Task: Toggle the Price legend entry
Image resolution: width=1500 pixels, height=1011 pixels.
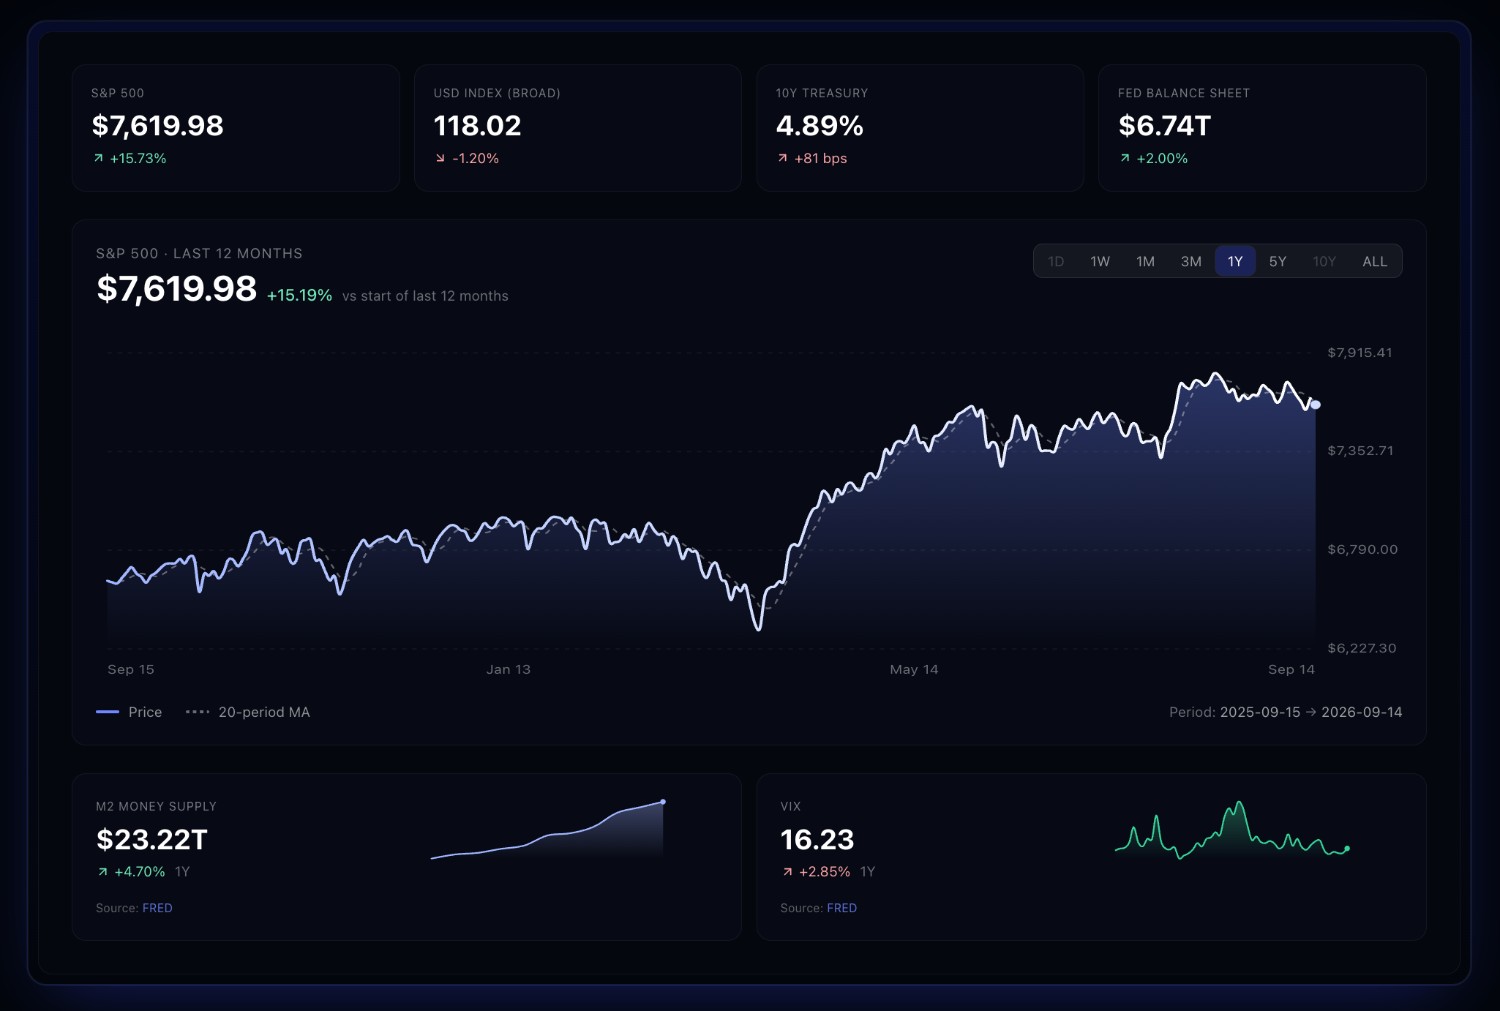Action: tap(129, 712)
